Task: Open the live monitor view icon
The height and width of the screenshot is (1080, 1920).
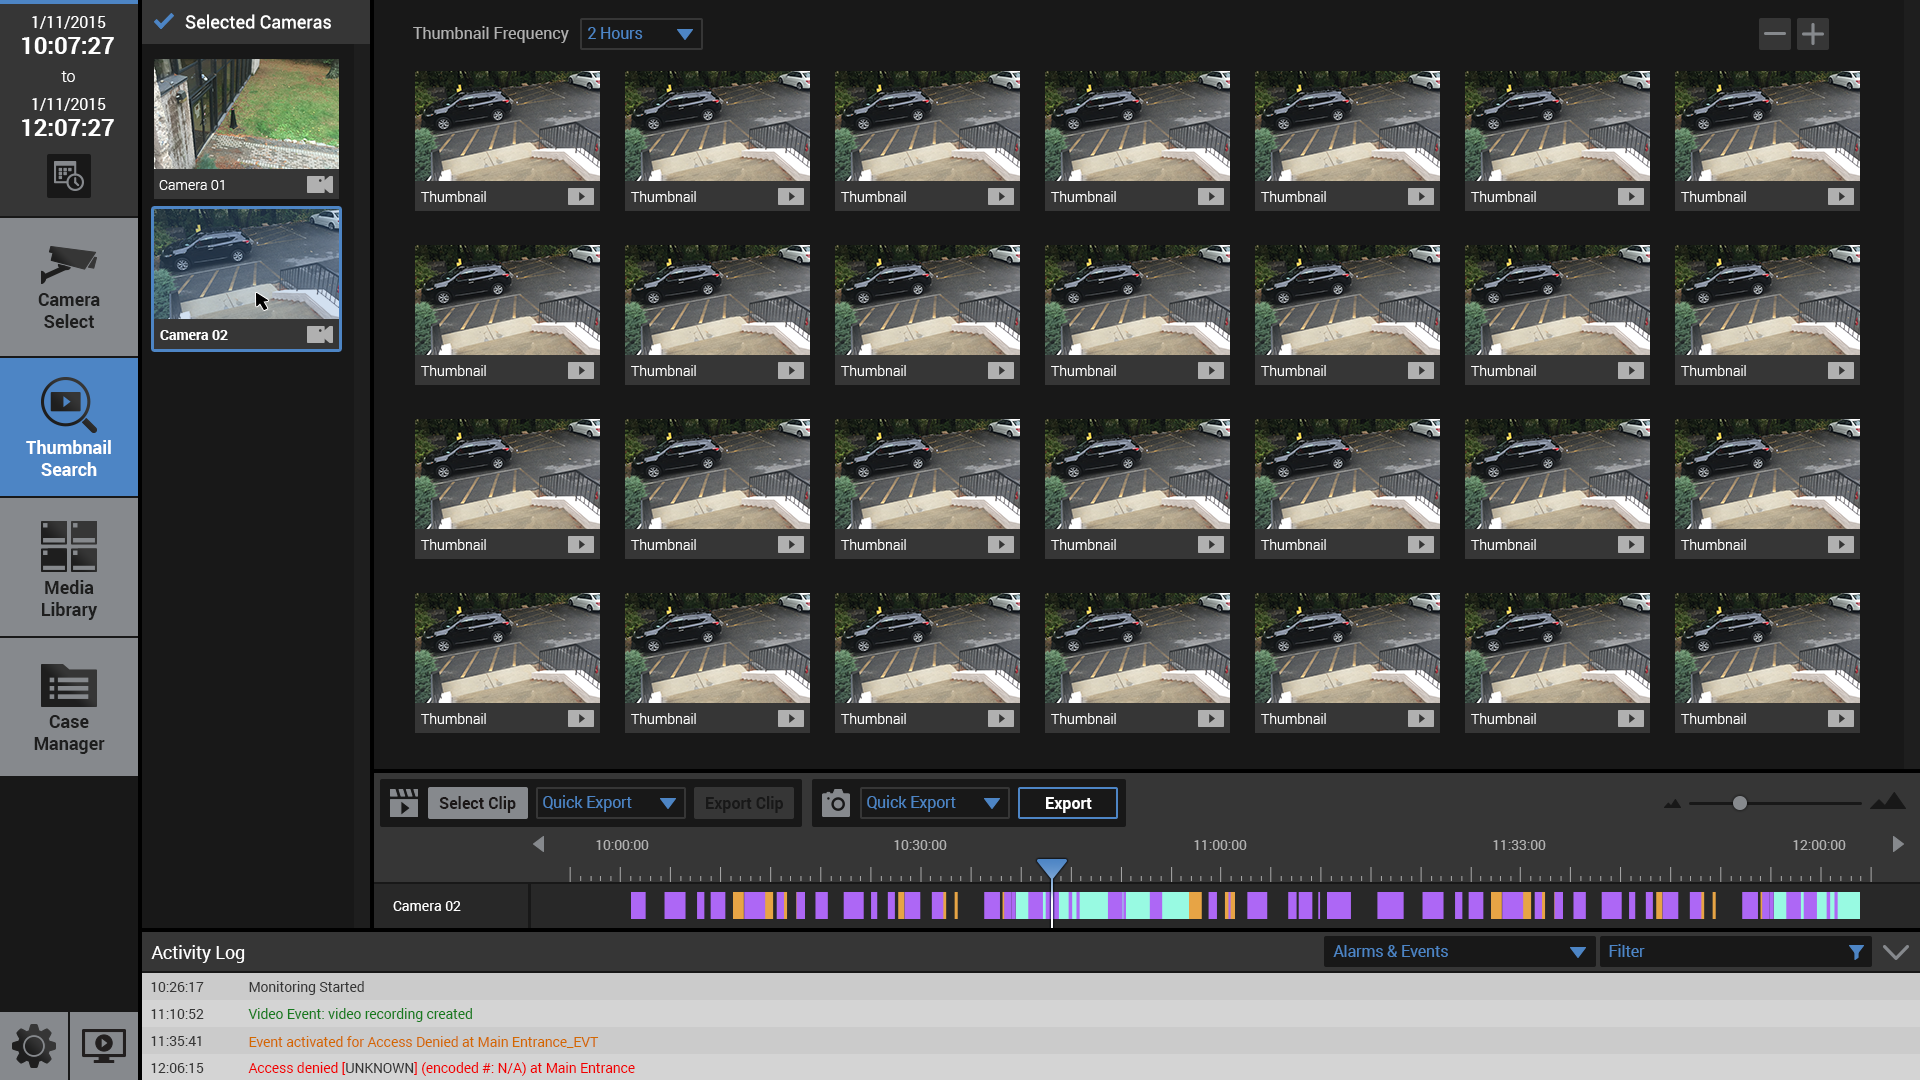Action: click(x=104, y=1046)
